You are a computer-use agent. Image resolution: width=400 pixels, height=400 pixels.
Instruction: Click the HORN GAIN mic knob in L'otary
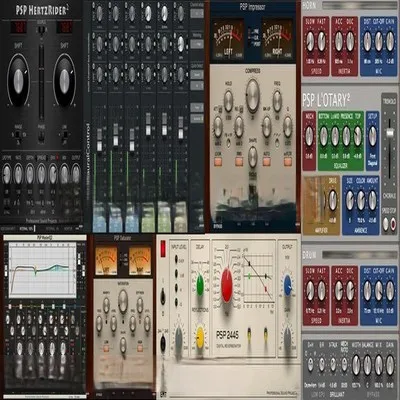pyautogui.click(x=390, y=41)
